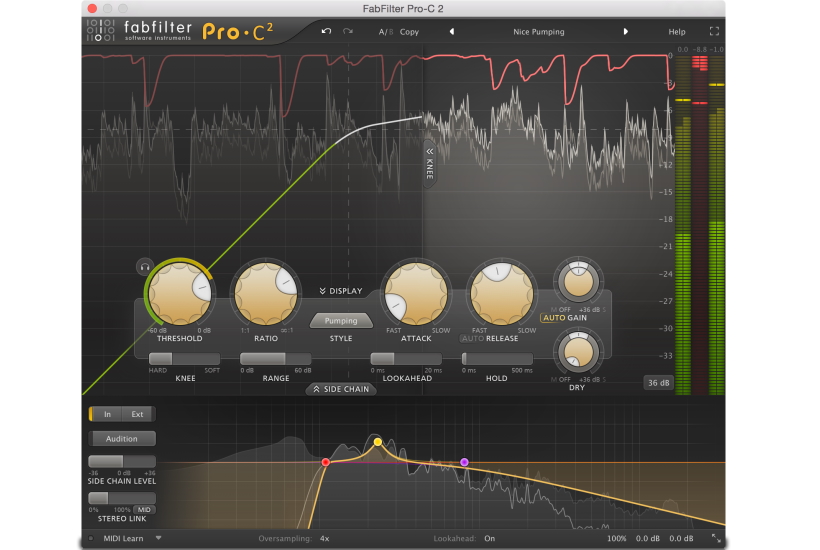Open the Nice Pumping preset menu
Screen dimensions: 820x550
pos(539,32)
